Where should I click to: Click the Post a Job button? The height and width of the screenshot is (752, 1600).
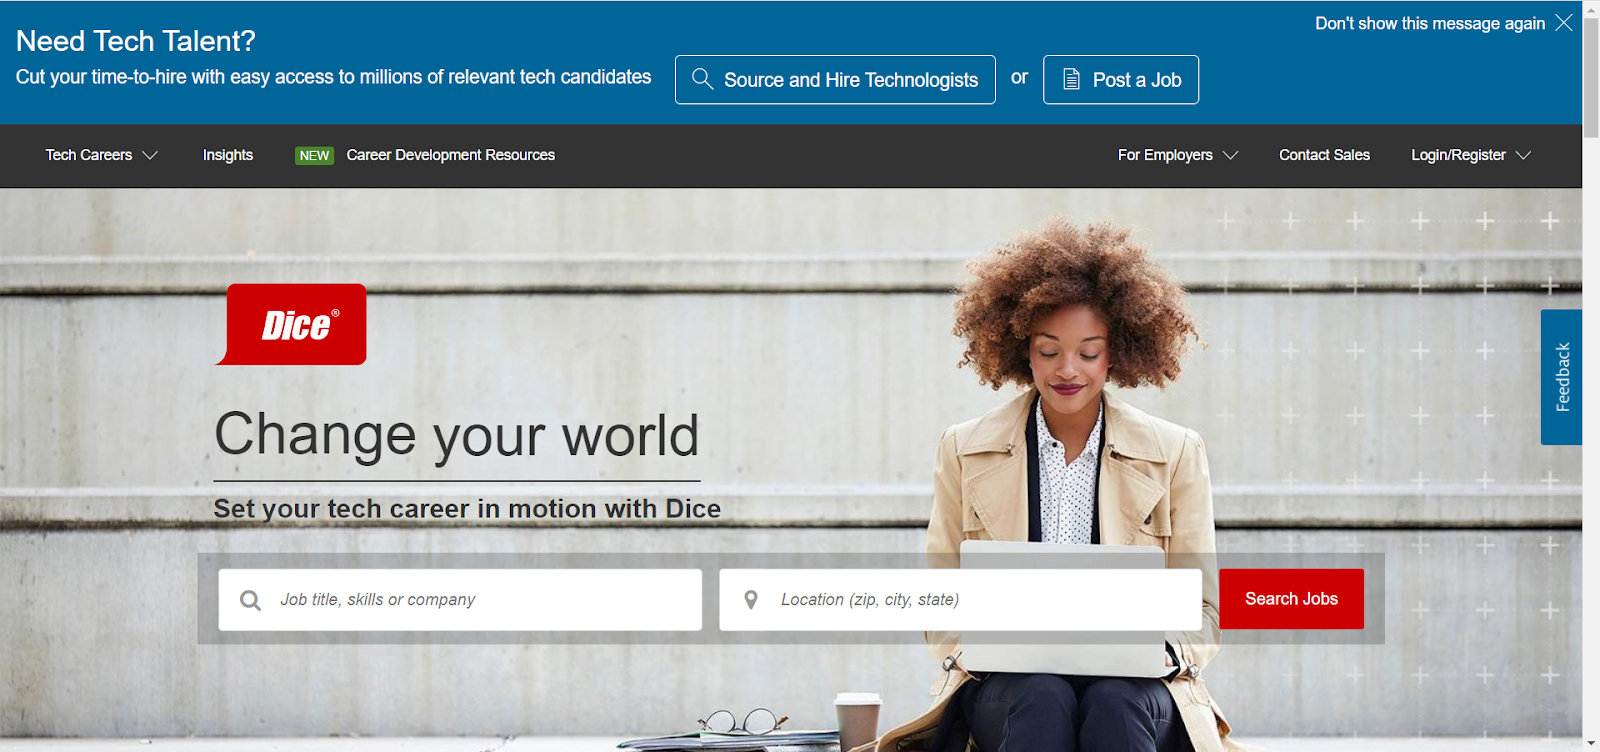coord(1121,79)
